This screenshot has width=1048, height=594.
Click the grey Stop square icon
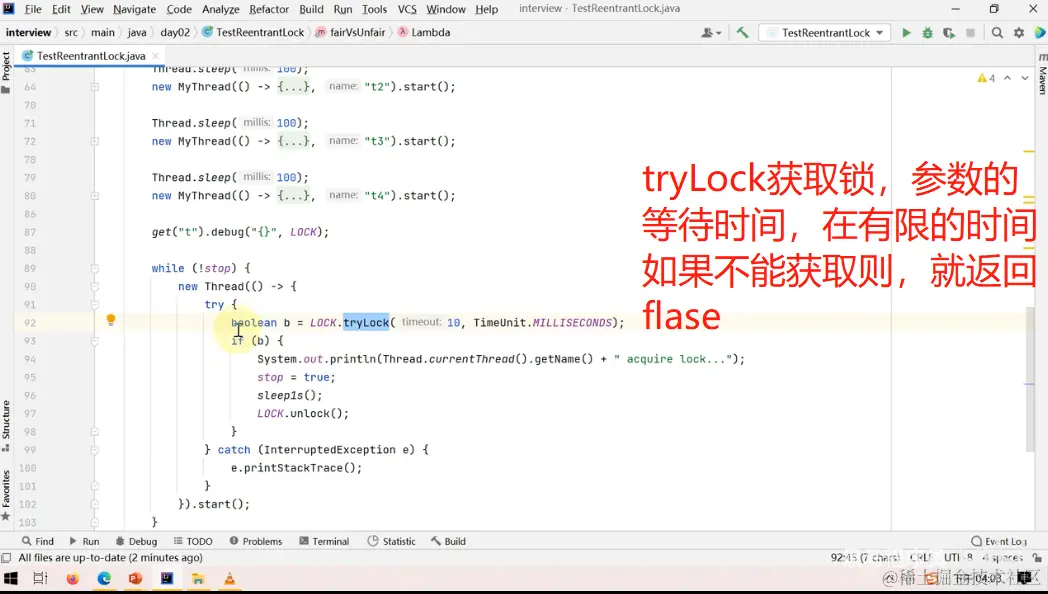[970, 33]
